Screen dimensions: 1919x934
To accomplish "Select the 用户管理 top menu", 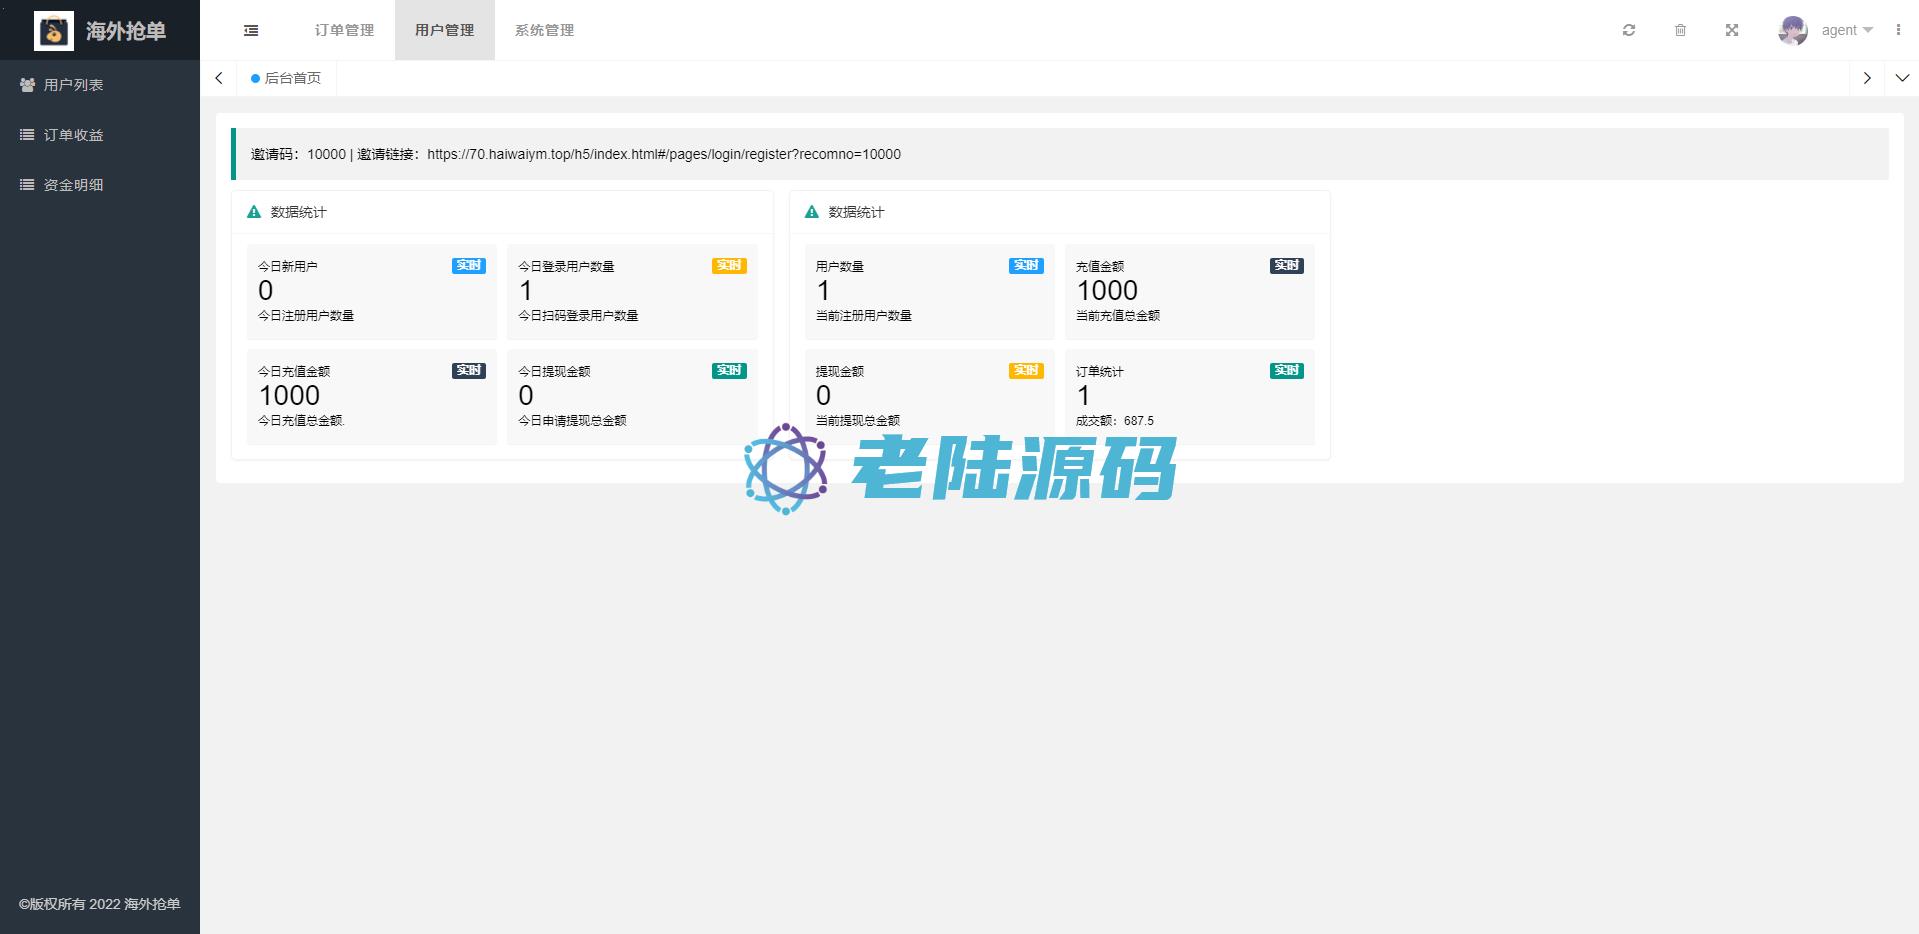I will (444, 30).
